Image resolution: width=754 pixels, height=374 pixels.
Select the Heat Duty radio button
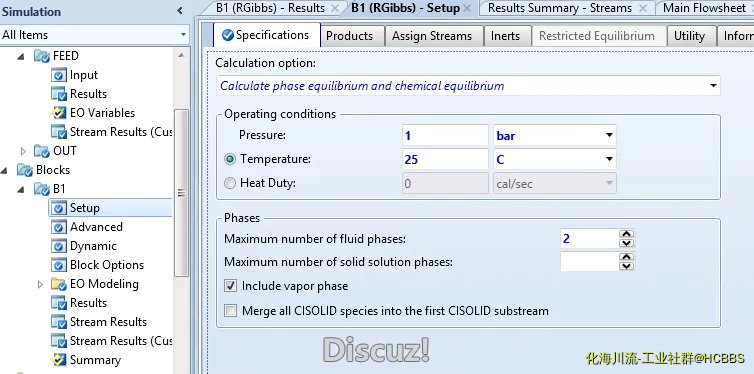[230, 183]
